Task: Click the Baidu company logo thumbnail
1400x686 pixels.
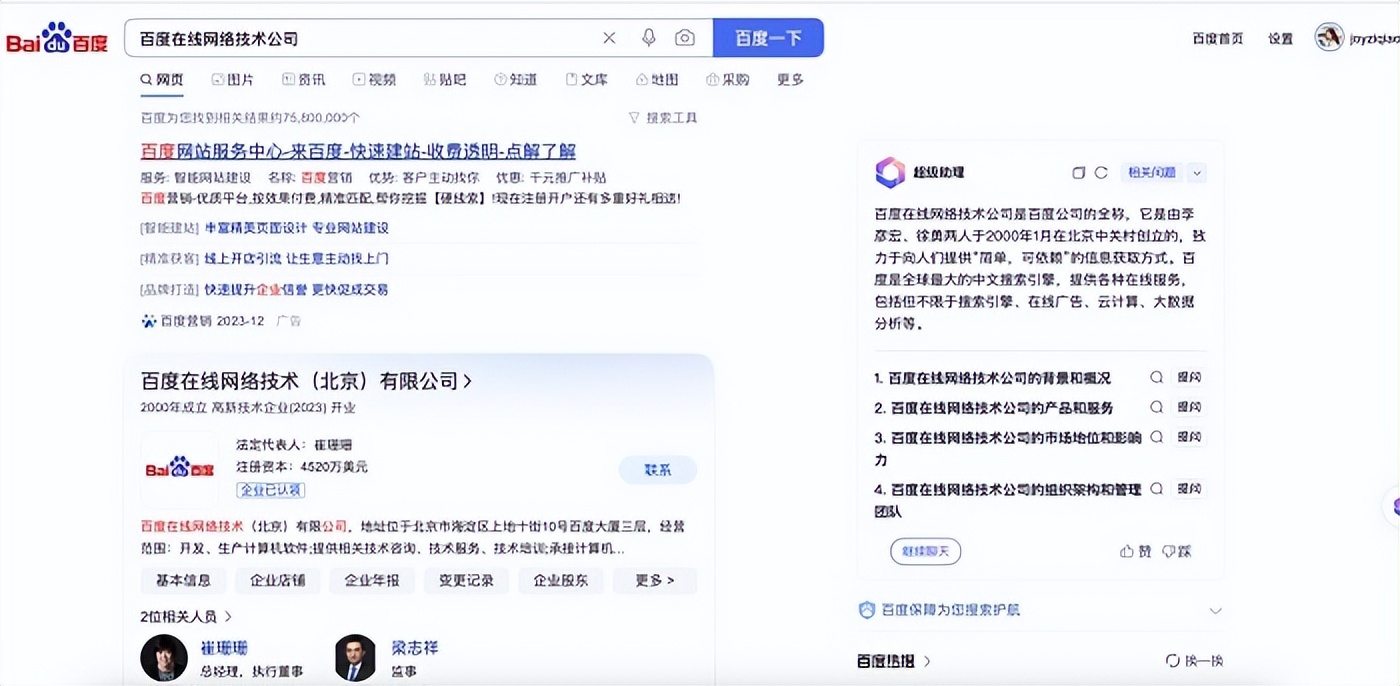Action: (180, 469)
